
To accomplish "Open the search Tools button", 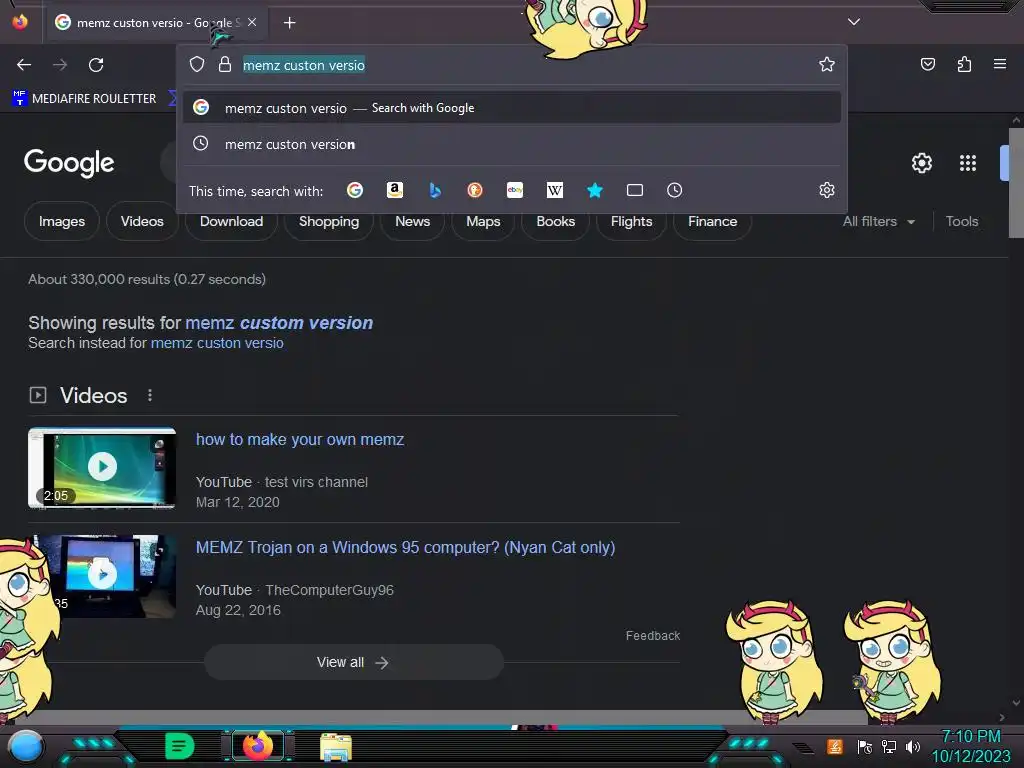I will (x=961, y=221).
